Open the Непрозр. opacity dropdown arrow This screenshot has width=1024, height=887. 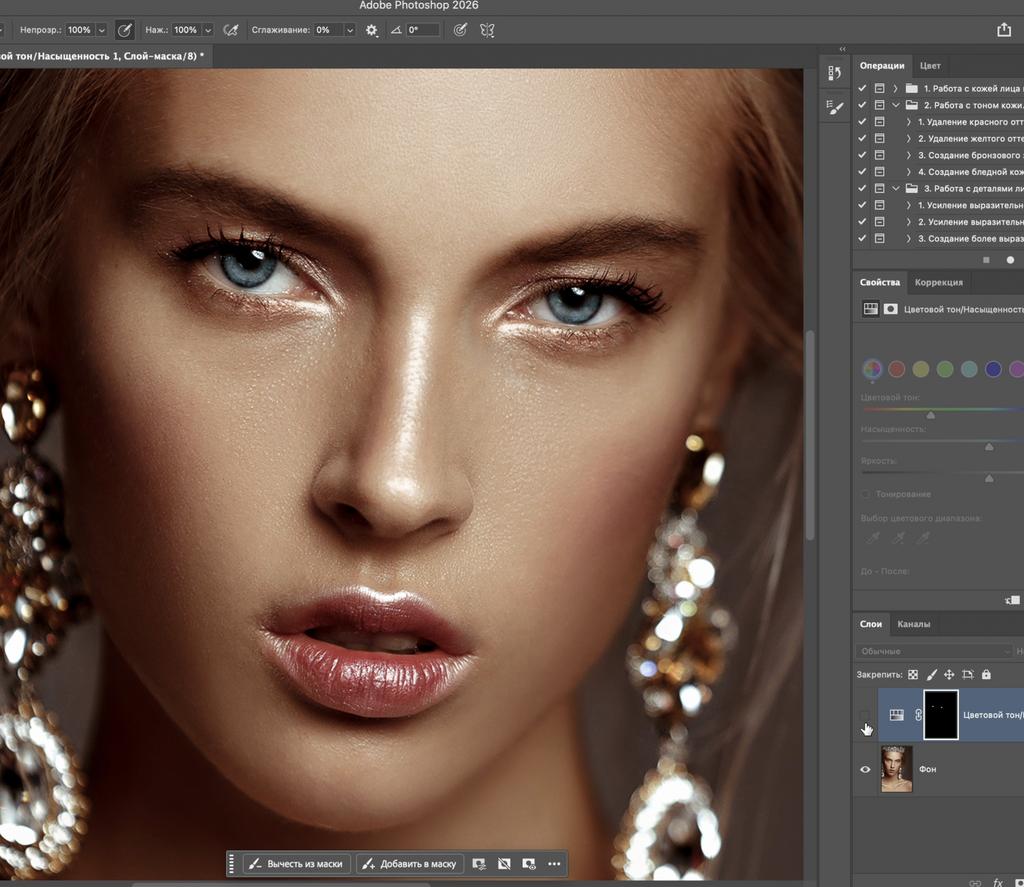click(x=101, y=30)
